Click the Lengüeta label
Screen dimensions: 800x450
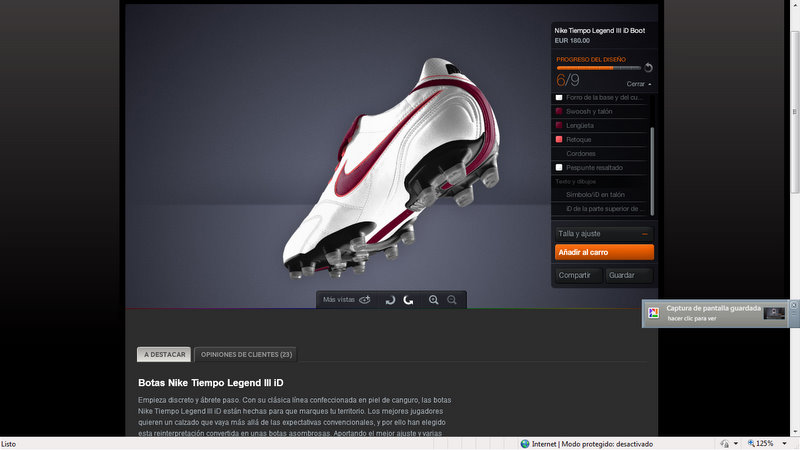[580, 126]
